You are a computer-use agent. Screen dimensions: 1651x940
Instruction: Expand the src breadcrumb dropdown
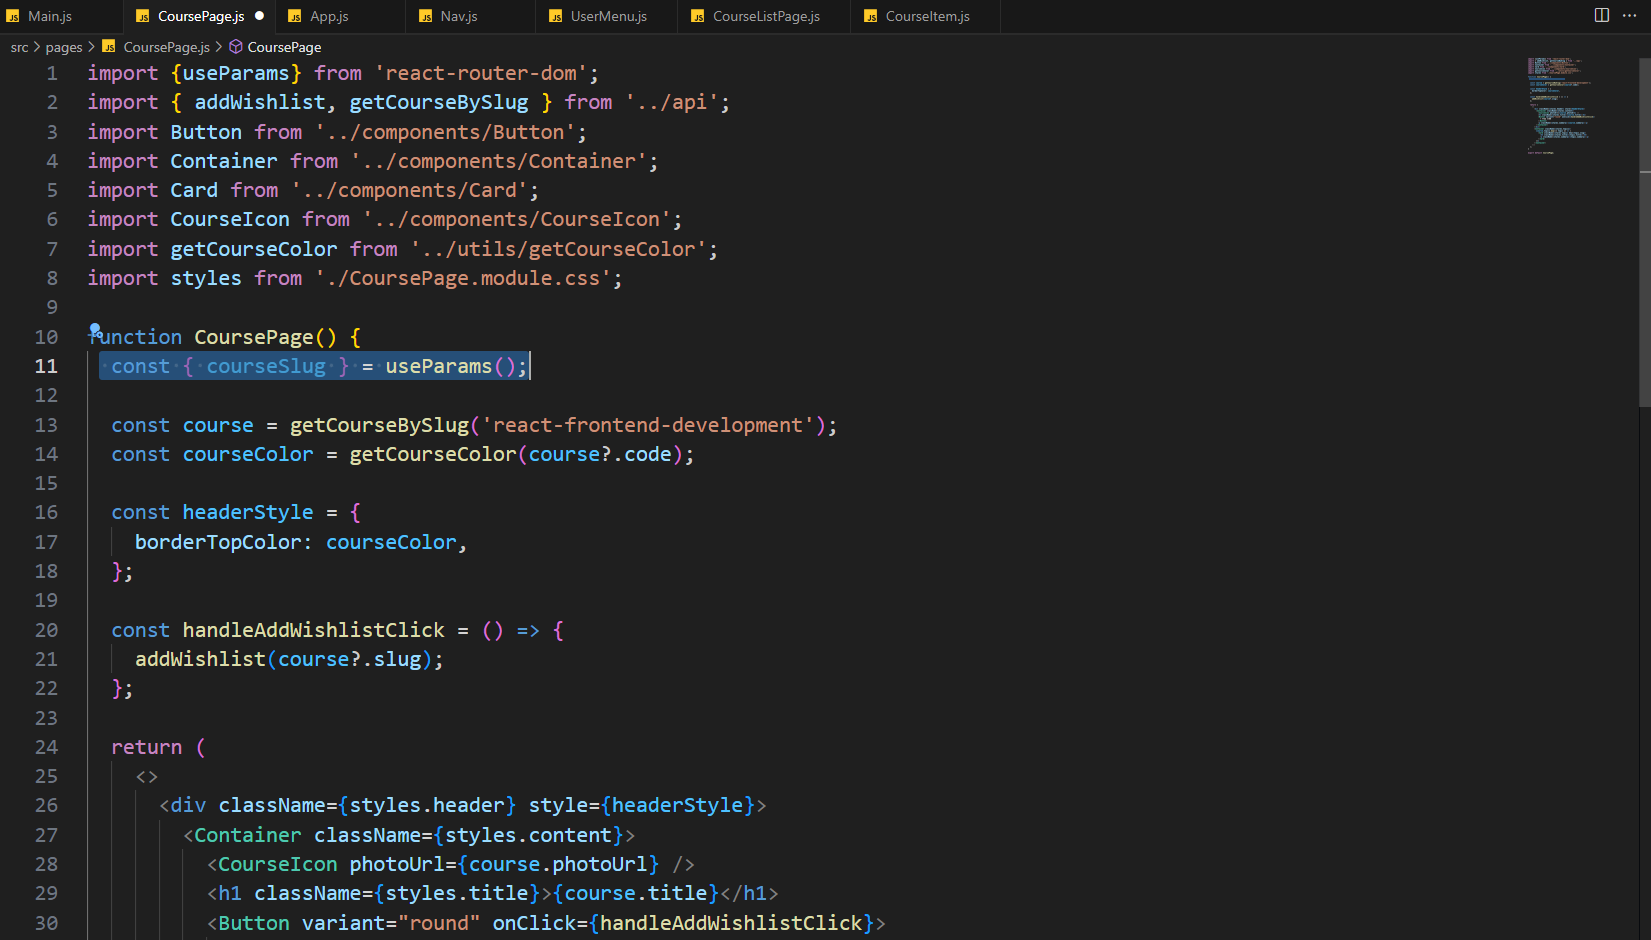18,46
